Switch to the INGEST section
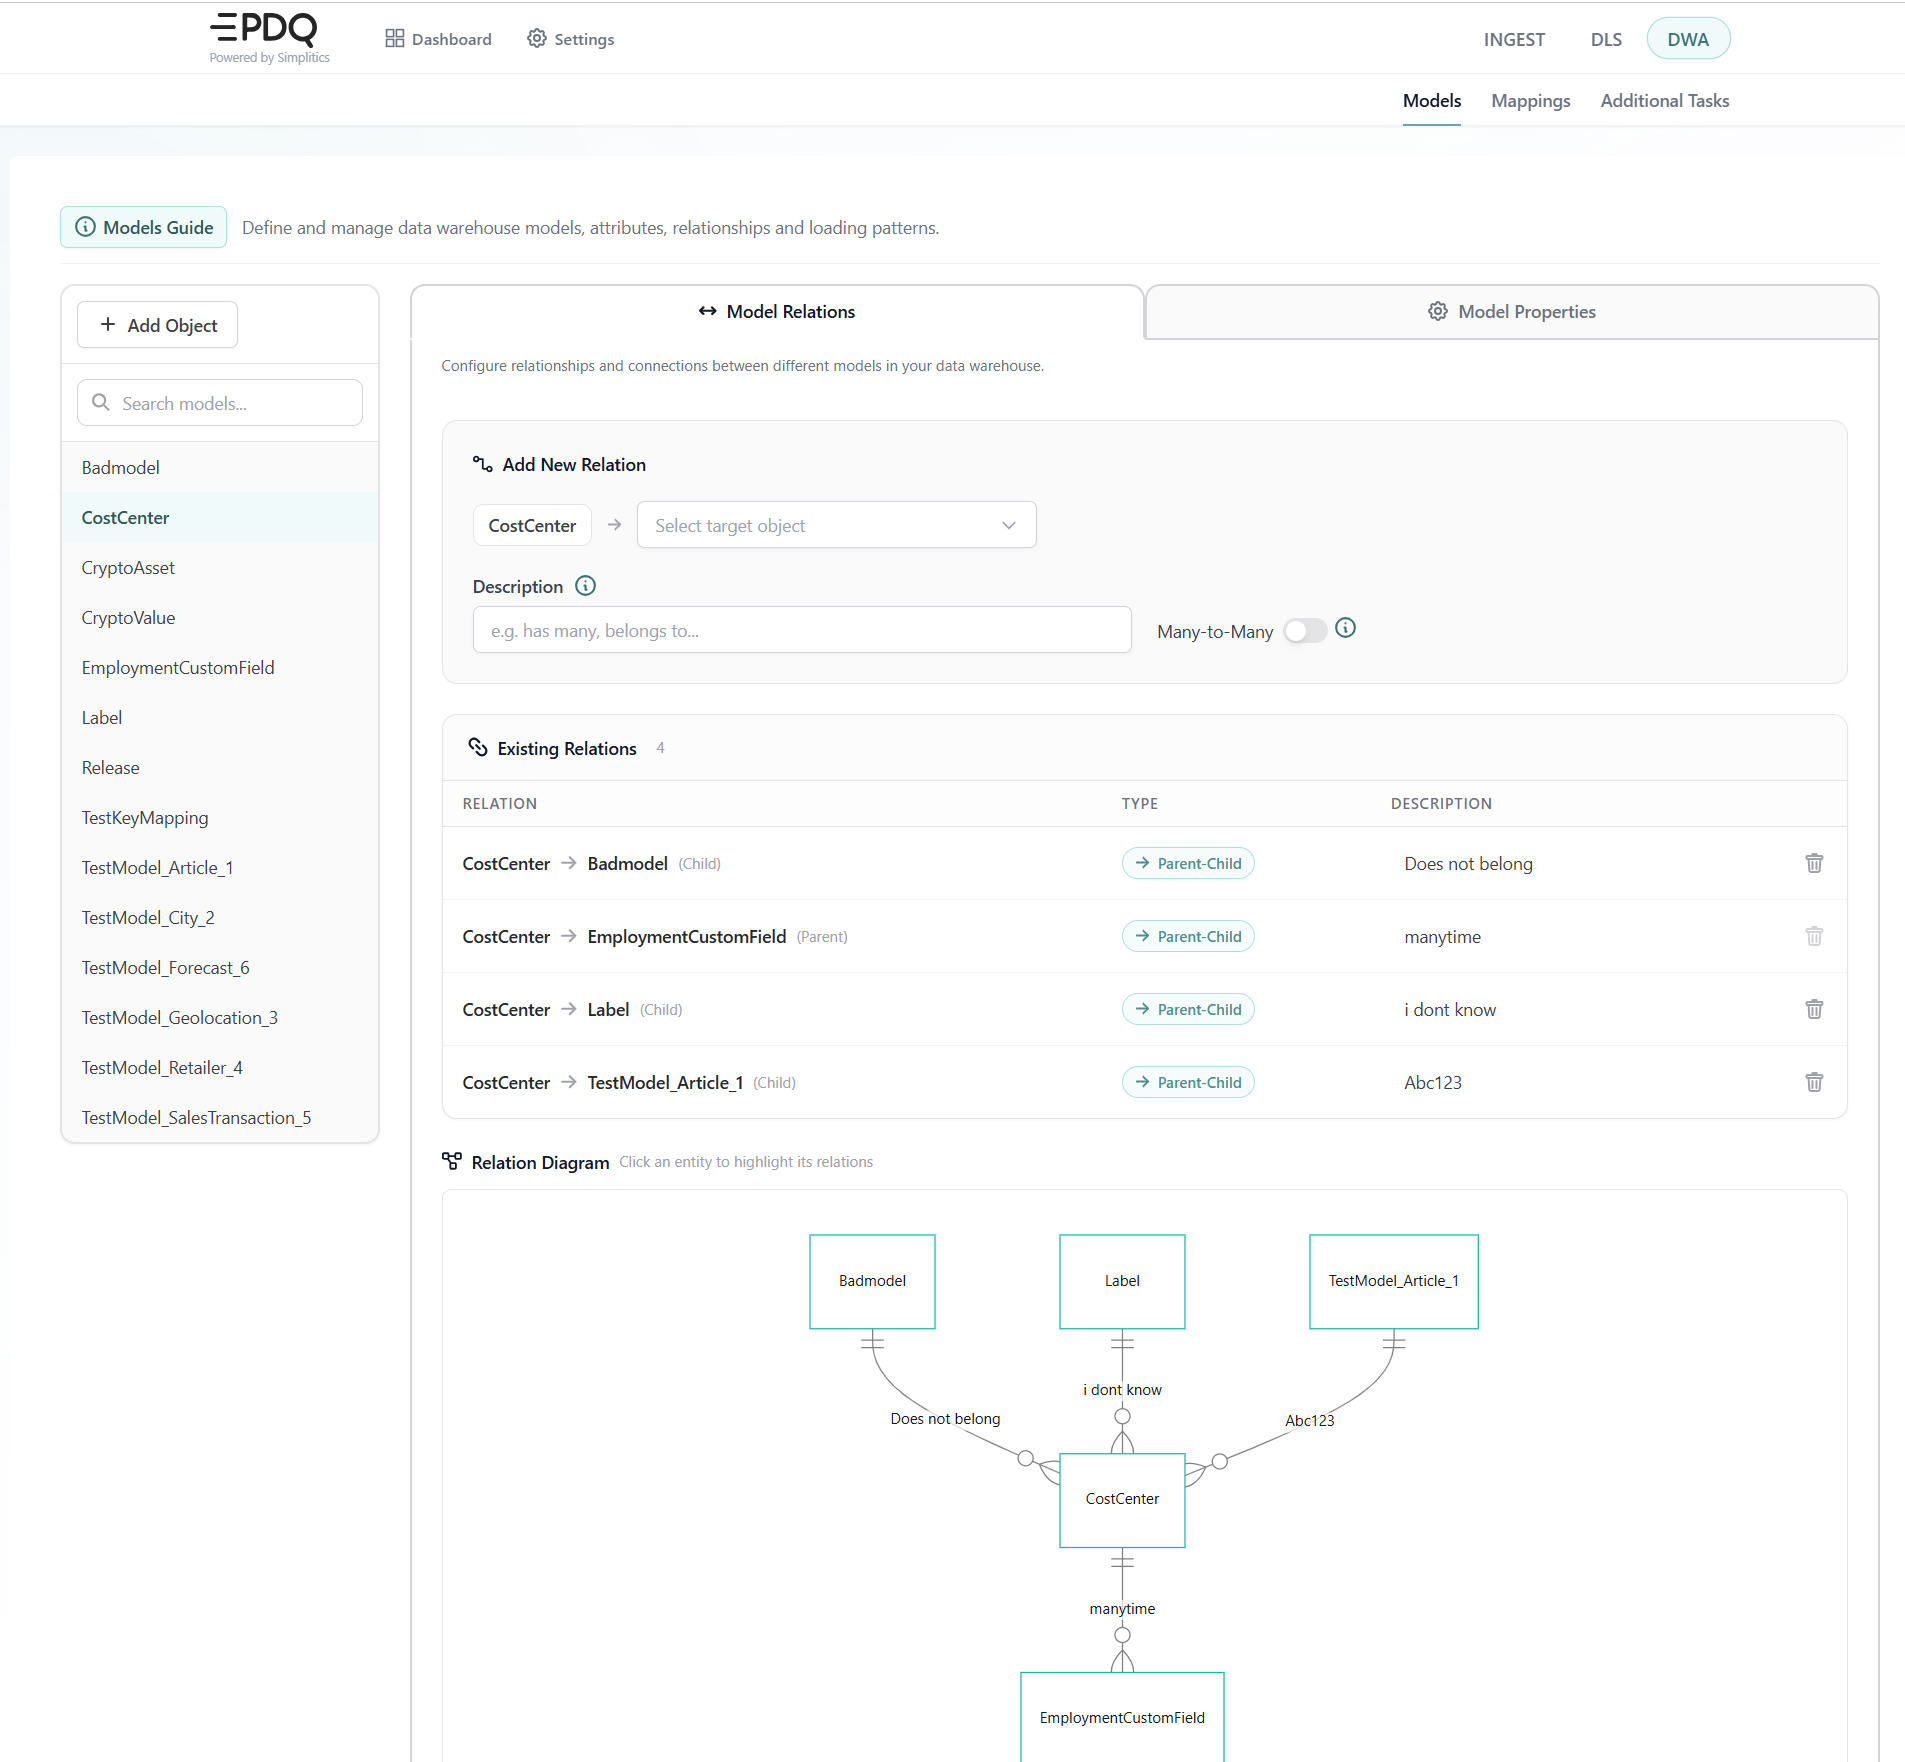The height and width of the screenshot is (1762, 1905). [x=1514, y=39]
